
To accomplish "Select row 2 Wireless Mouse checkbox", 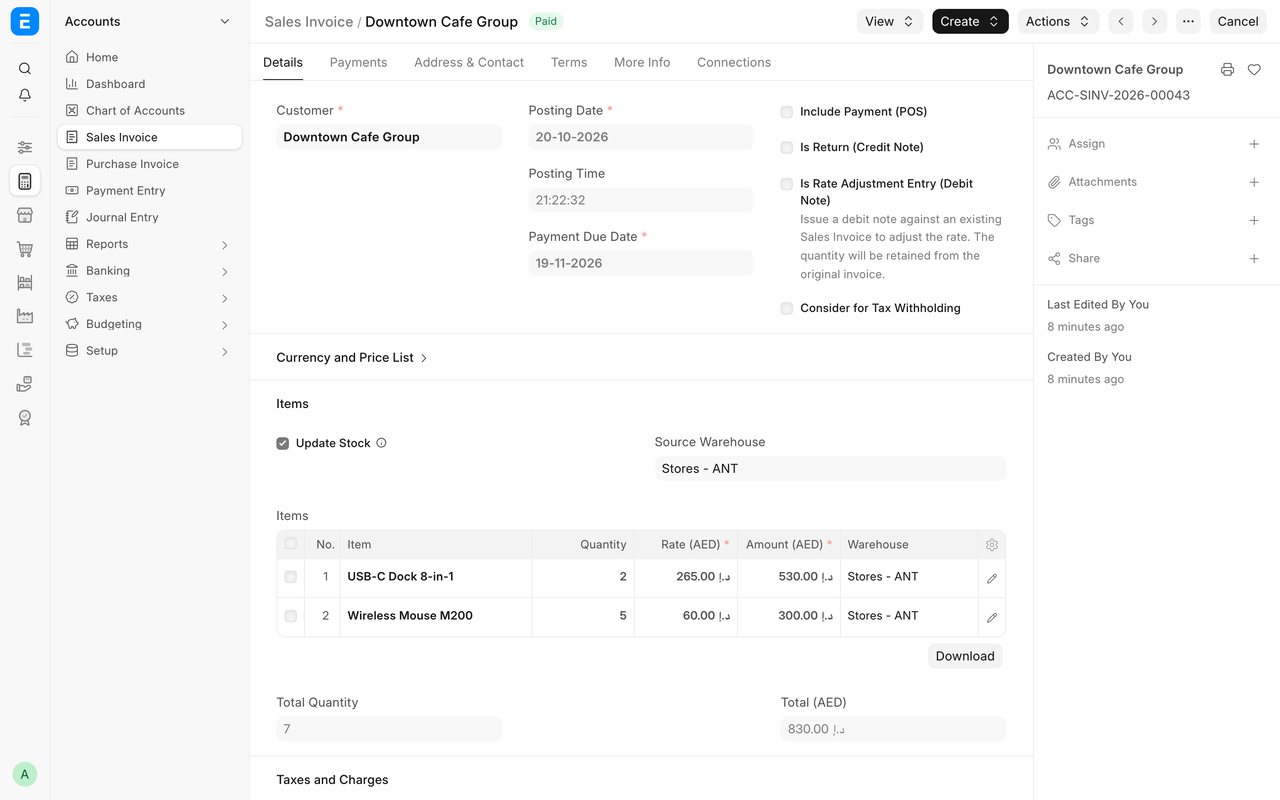I will [x=291, y=616].
